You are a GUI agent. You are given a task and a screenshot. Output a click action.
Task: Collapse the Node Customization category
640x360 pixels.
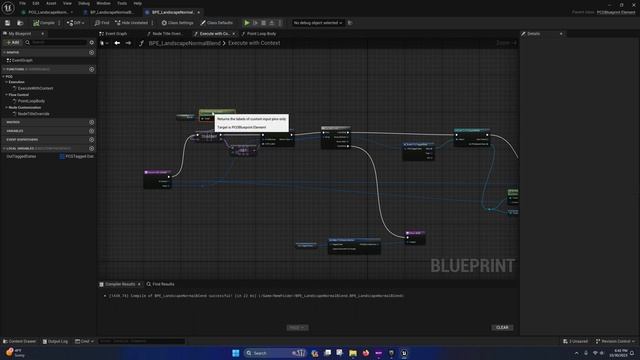pos(6,107)
